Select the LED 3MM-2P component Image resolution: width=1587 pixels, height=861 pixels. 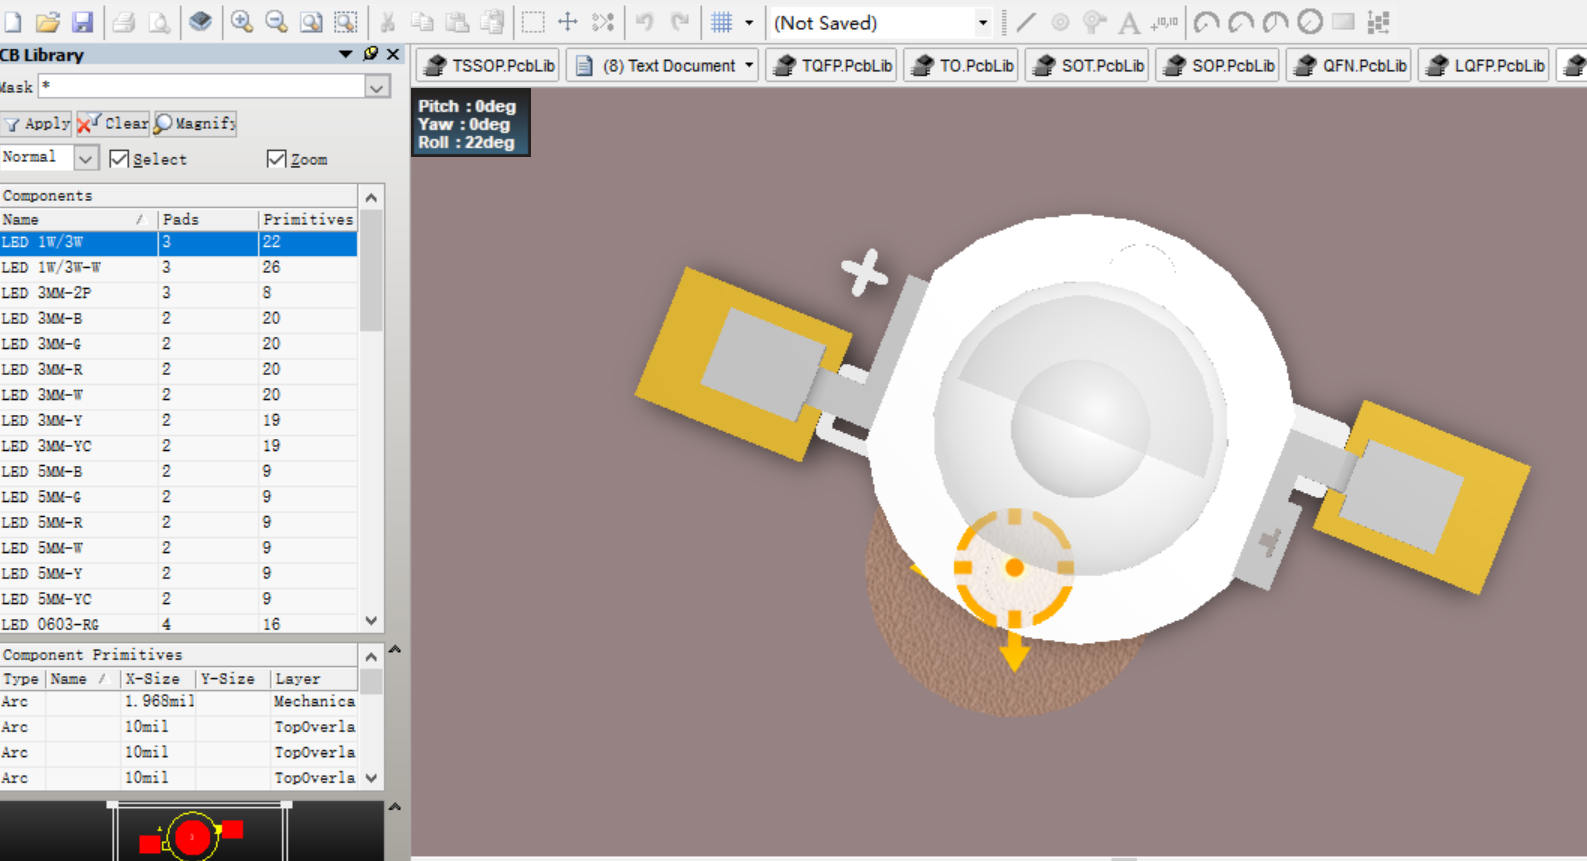(179, 293)
